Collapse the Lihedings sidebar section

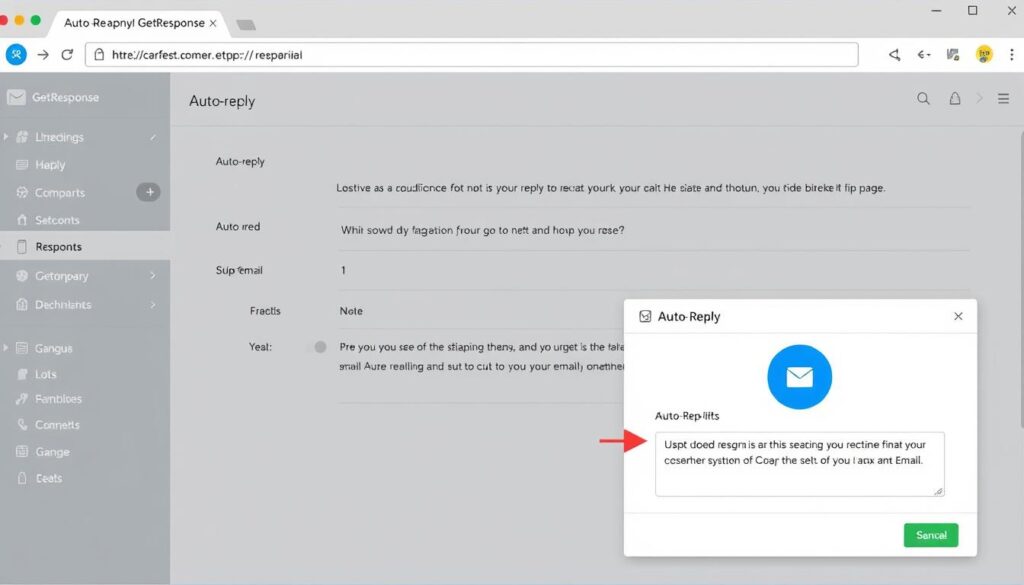(x=153, y=137)
